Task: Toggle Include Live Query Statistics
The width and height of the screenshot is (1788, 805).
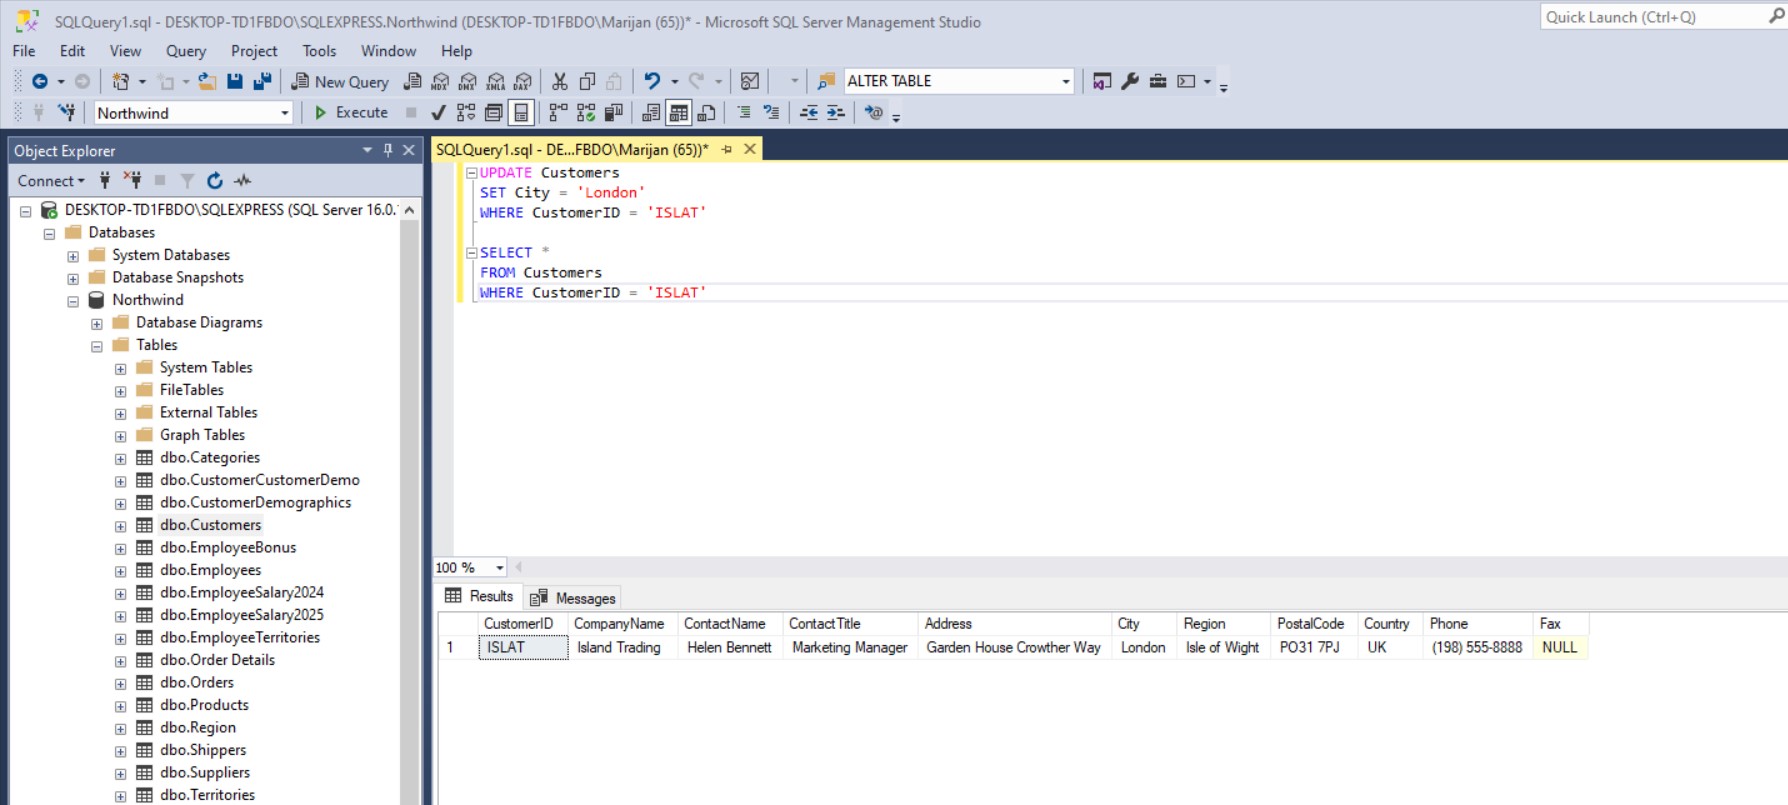Action: click(x=586, y=113)
